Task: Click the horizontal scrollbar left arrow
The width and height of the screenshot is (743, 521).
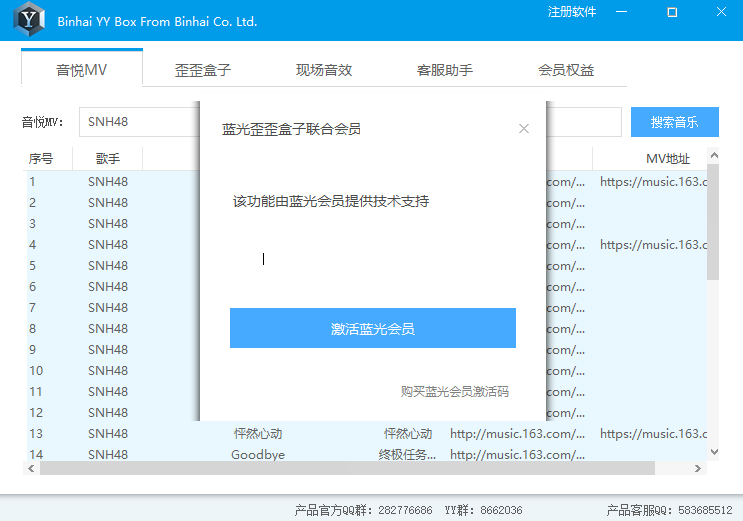Action: pos(31,468)
